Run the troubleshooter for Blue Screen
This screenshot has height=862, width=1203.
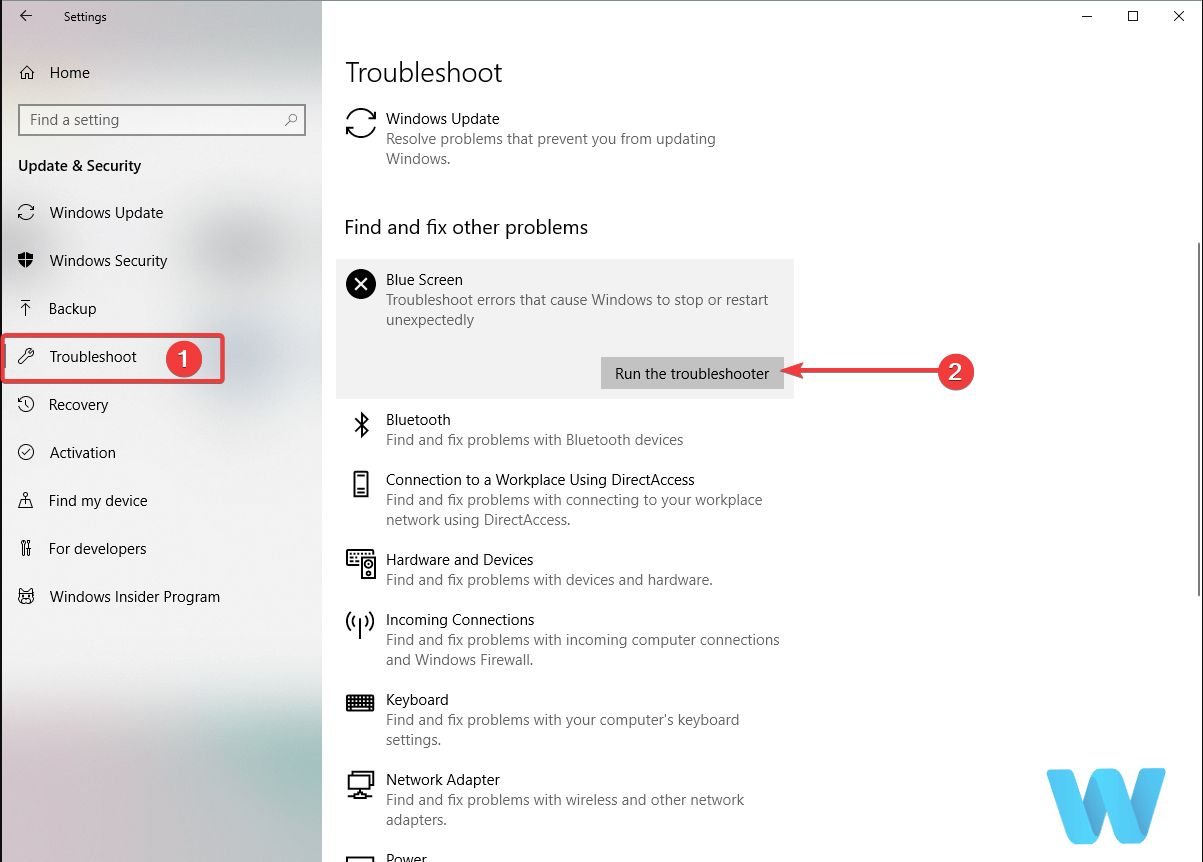point(692,373)
